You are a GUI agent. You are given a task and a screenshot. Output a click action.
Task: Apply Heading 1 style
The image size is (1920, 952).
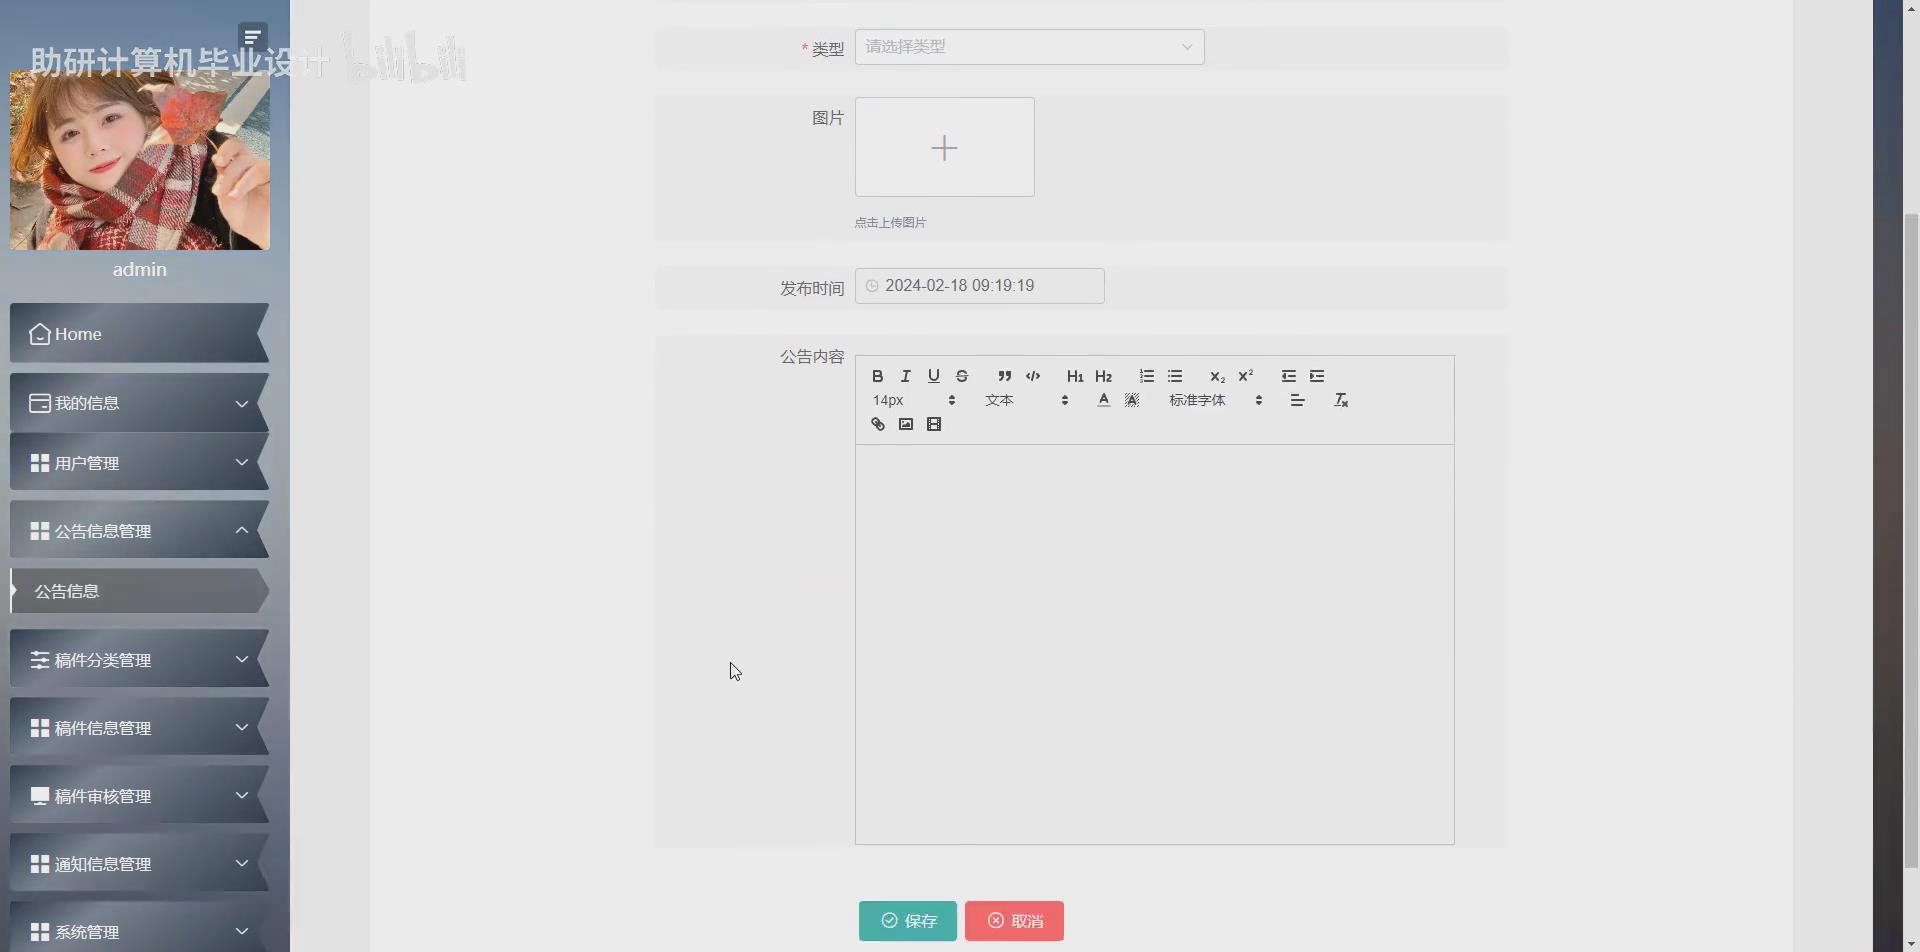click(1075, 376)
